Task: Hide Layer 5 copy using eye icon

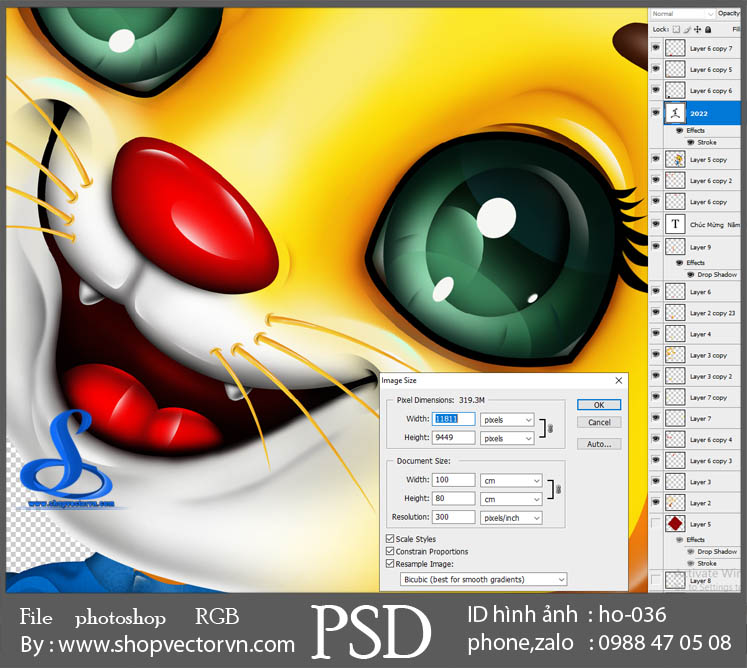Action: pyautogui.click(x=656, y=159)
